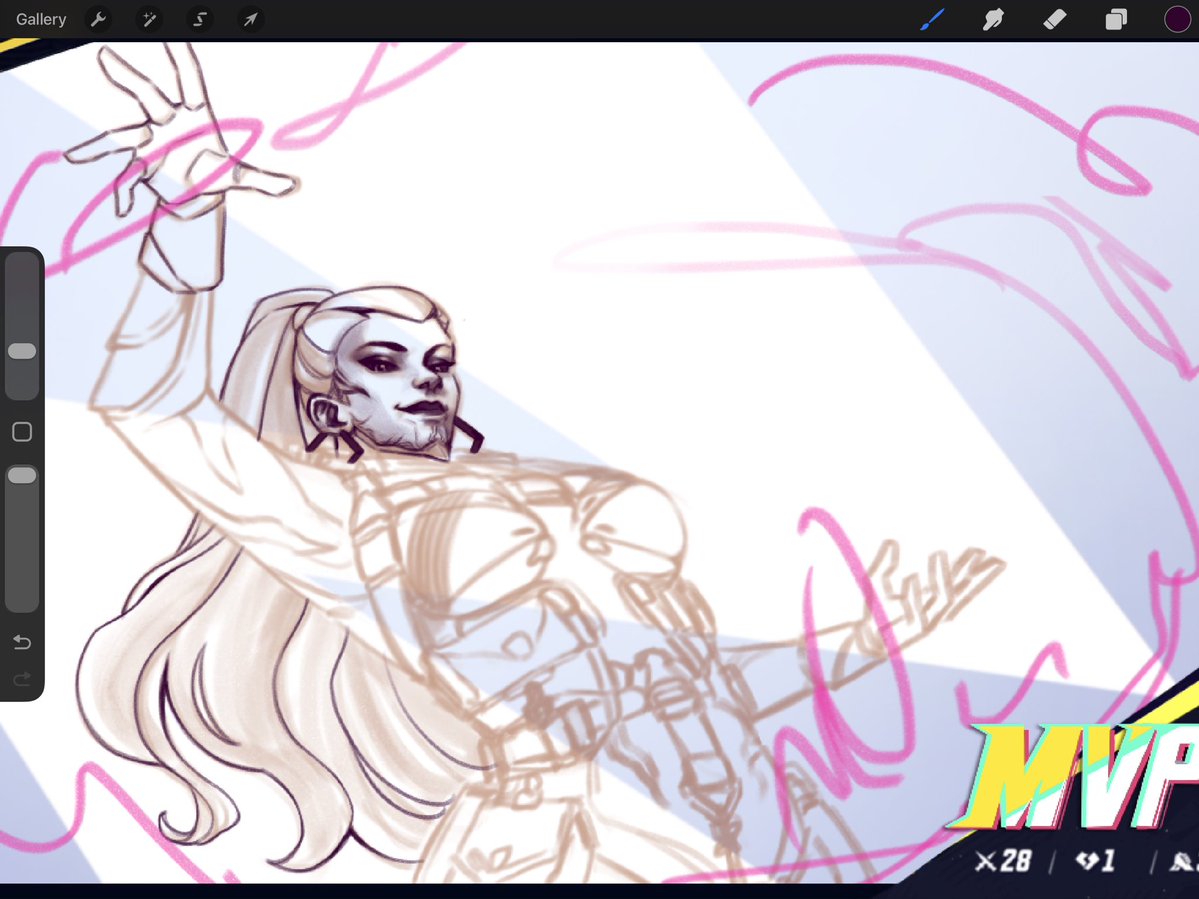Open the active color swatch
1199x899 pixels.
click(1177, 19)
